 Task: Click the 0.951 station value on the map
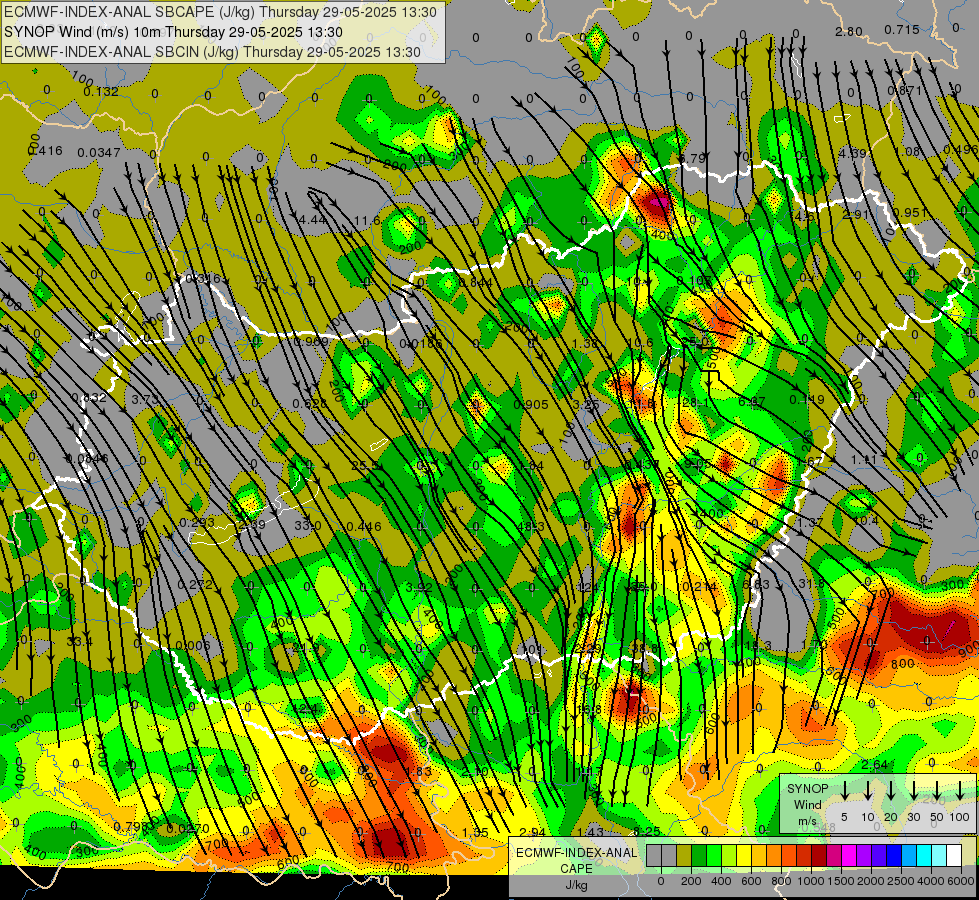coord(910,213)
